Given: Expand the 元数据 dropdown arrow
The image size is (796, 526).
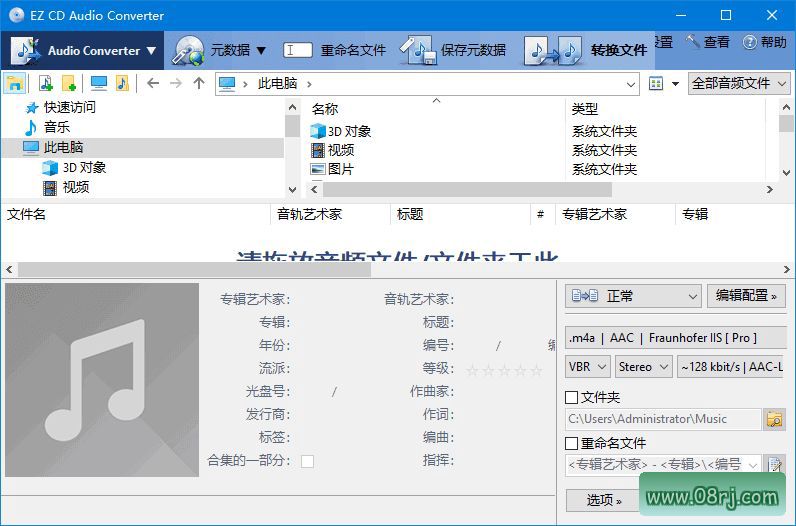Looking at the screenshot, I should 261,50.
